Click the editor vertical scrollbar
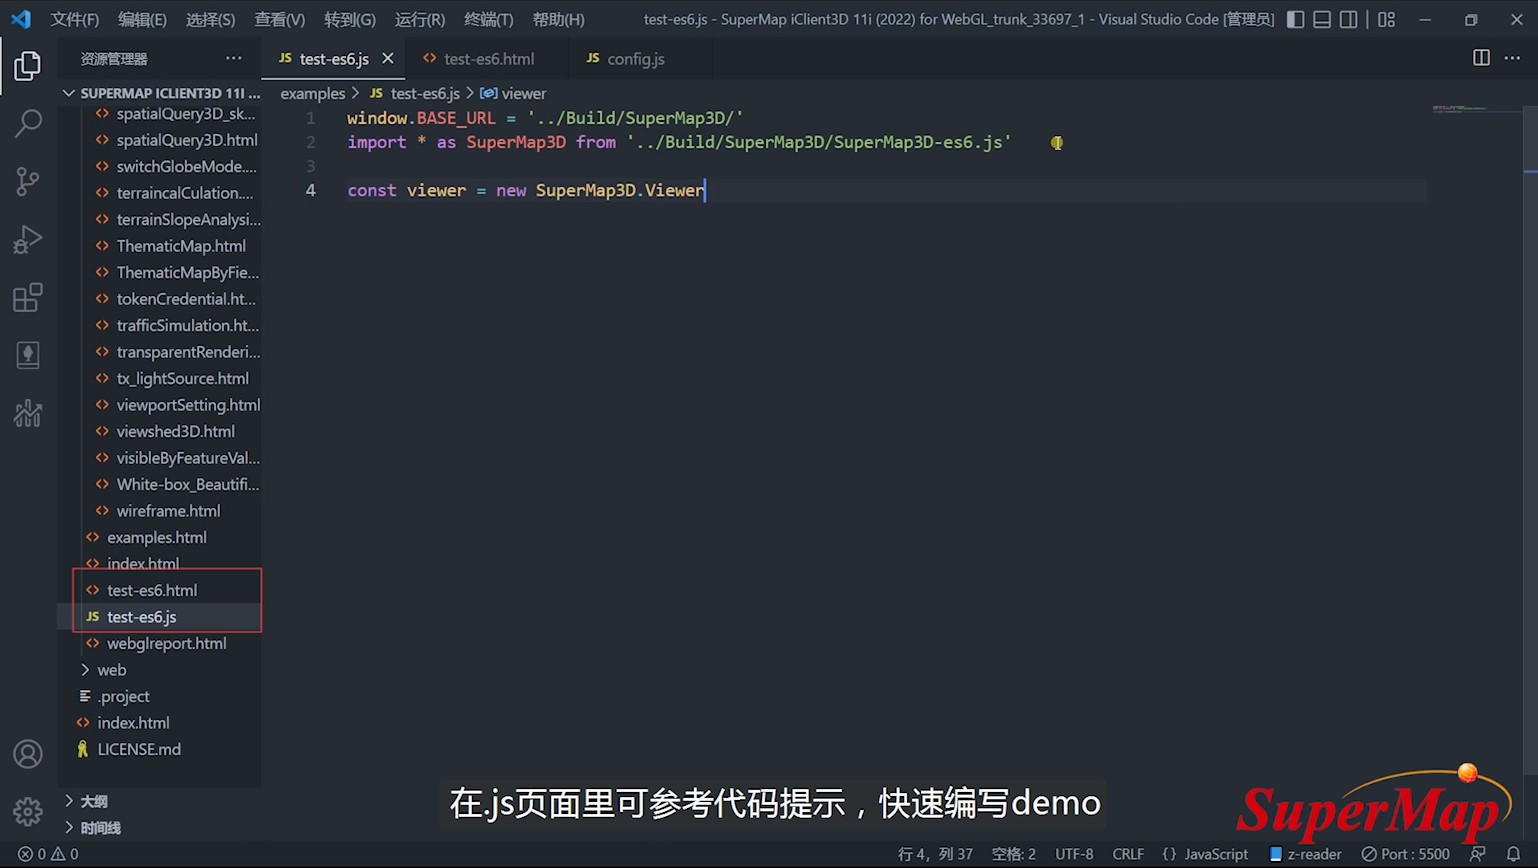 (x=1530, y=440)
